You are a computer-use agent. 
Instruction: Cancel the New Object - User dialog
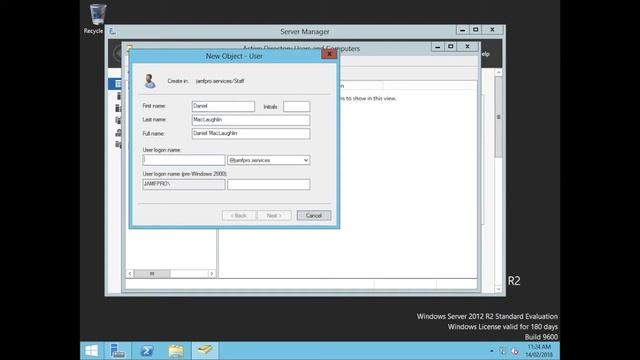(x=314, y=216)
